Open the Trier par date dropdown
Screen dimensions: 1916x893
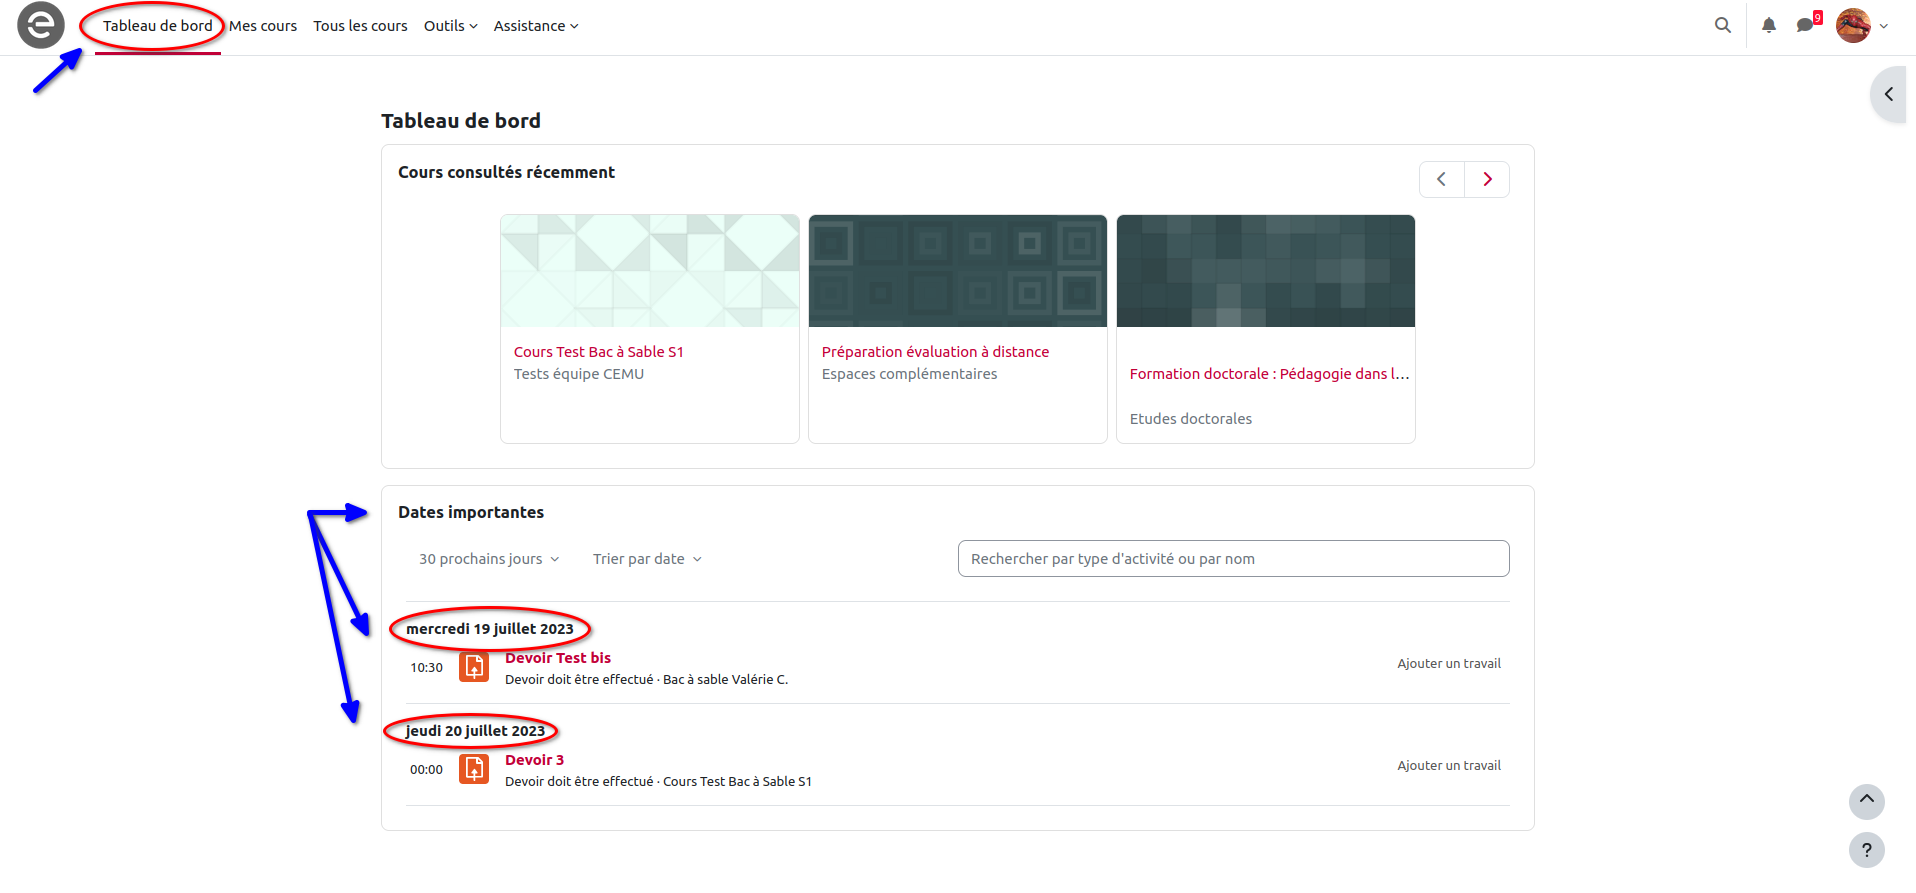click(647, 559)
